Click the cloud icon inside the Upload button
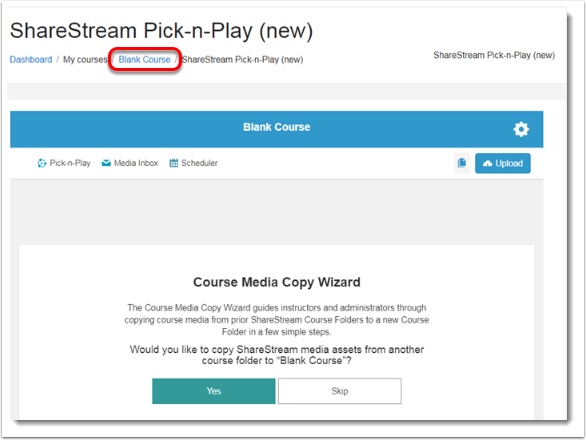This screenshot has width=586, height=440. click(x=487, y=163)
